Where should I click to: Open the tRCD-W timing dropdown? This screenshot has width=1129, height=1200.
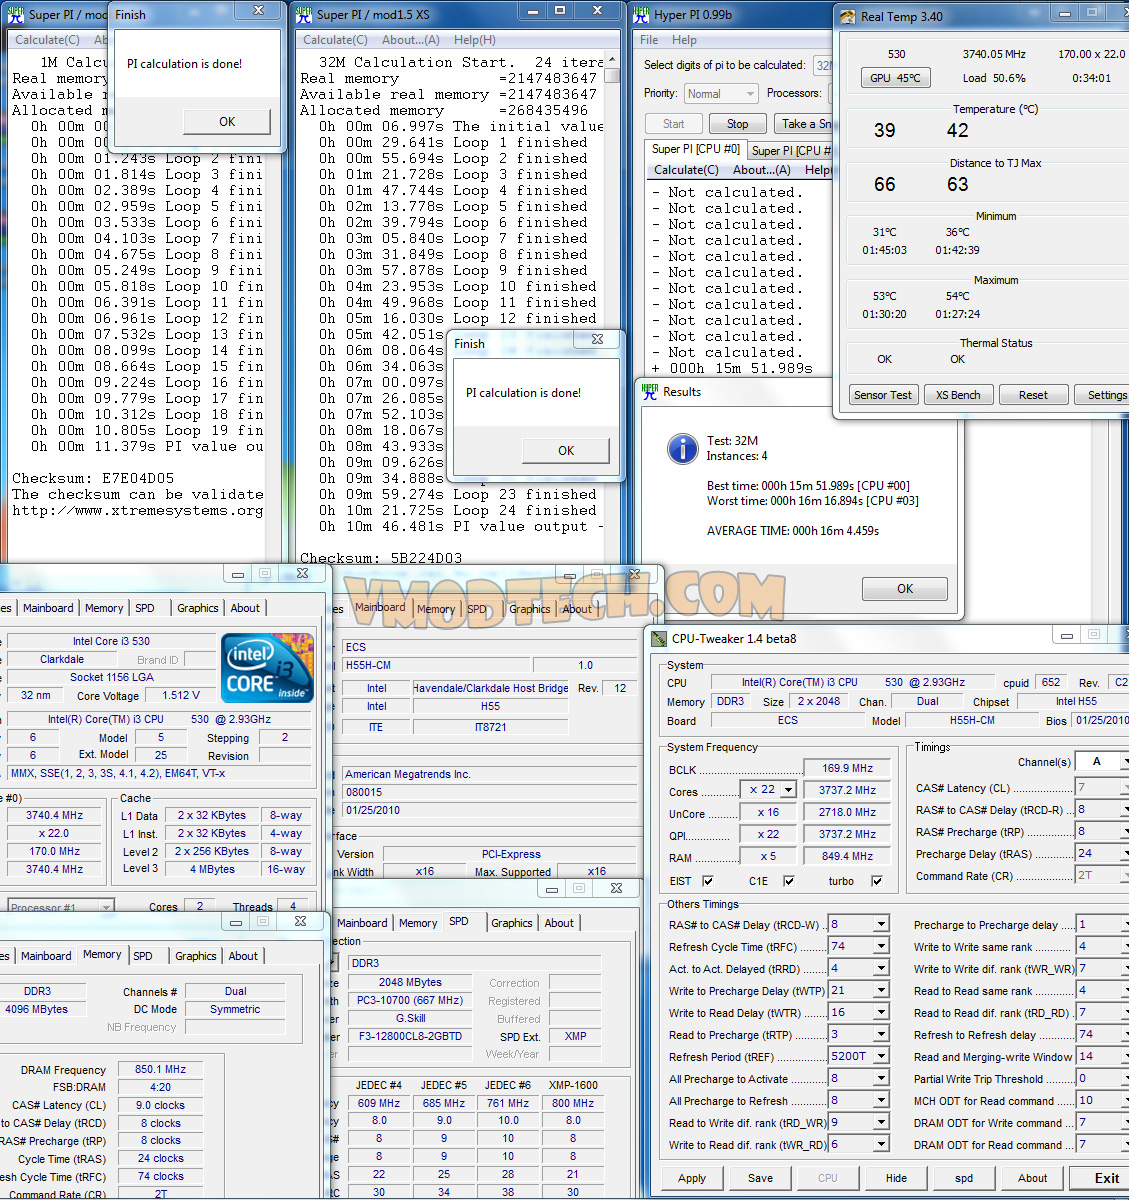881,925
